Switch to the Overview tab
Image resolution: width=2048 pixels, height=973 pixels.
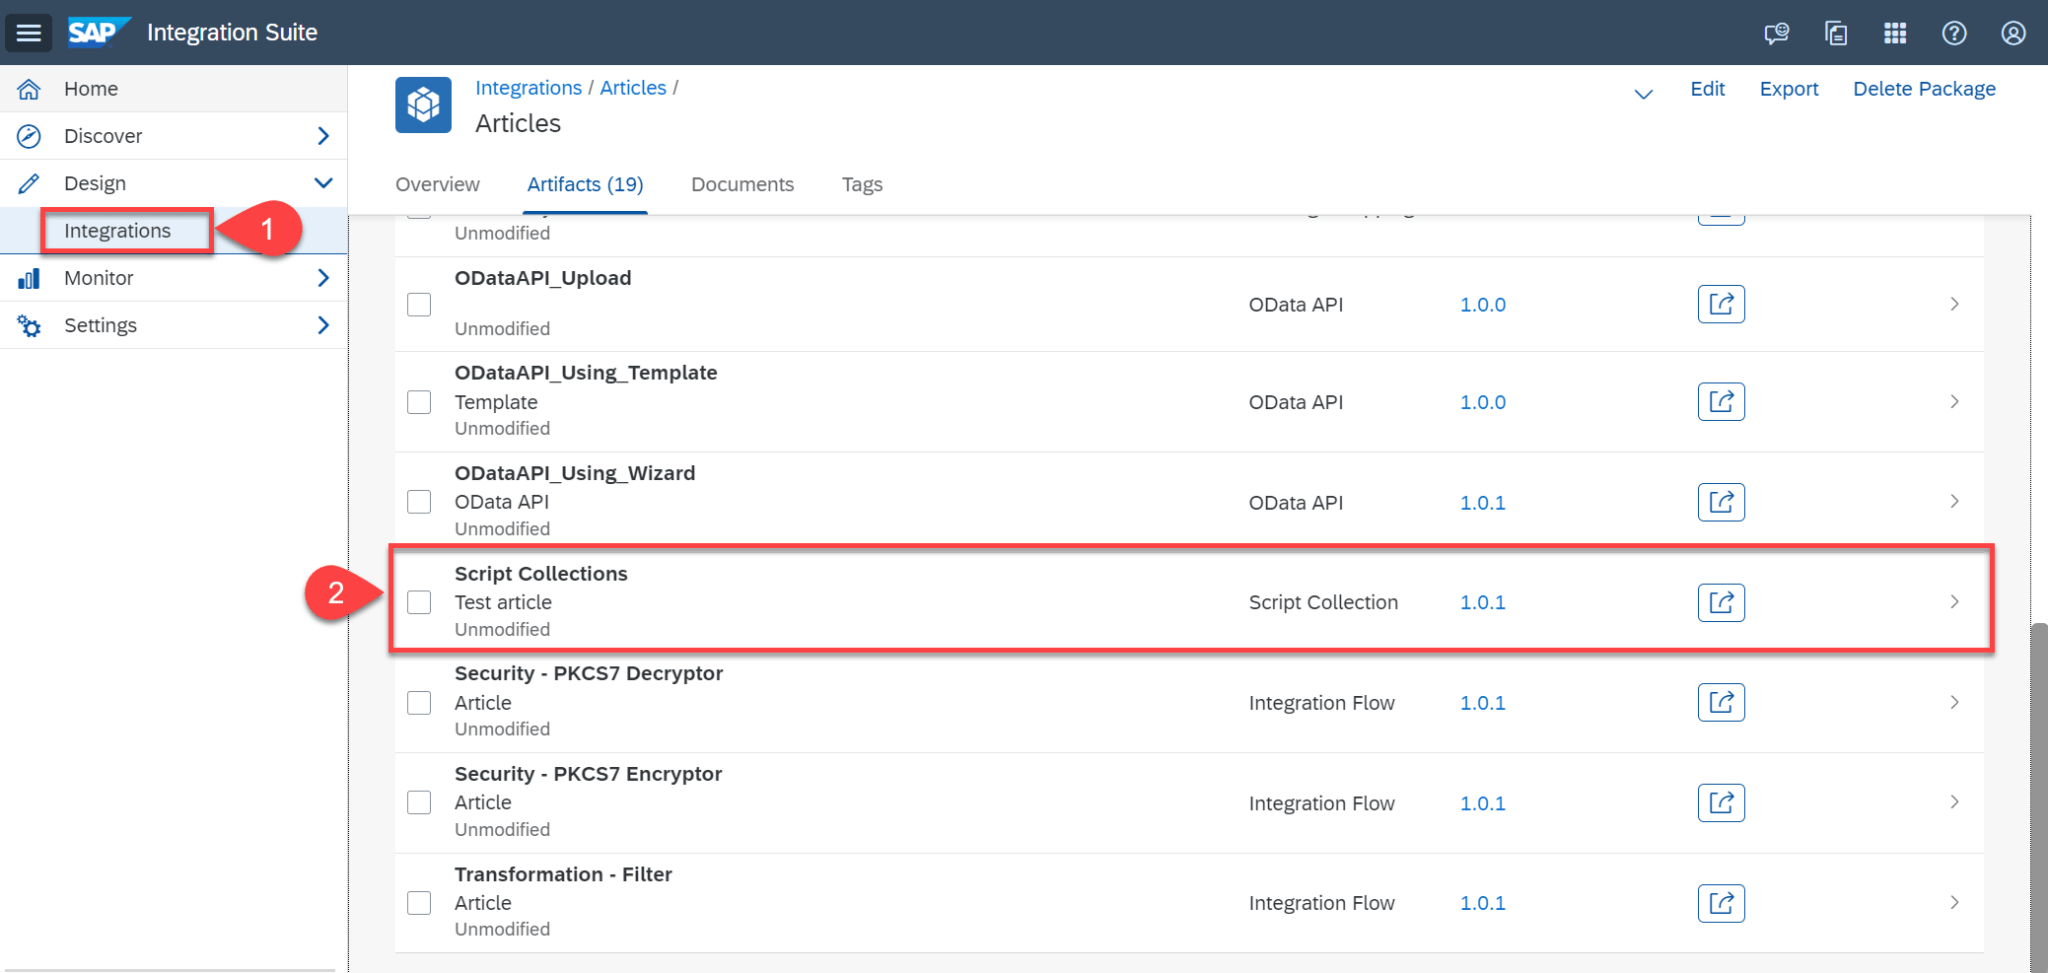[437, 185]
